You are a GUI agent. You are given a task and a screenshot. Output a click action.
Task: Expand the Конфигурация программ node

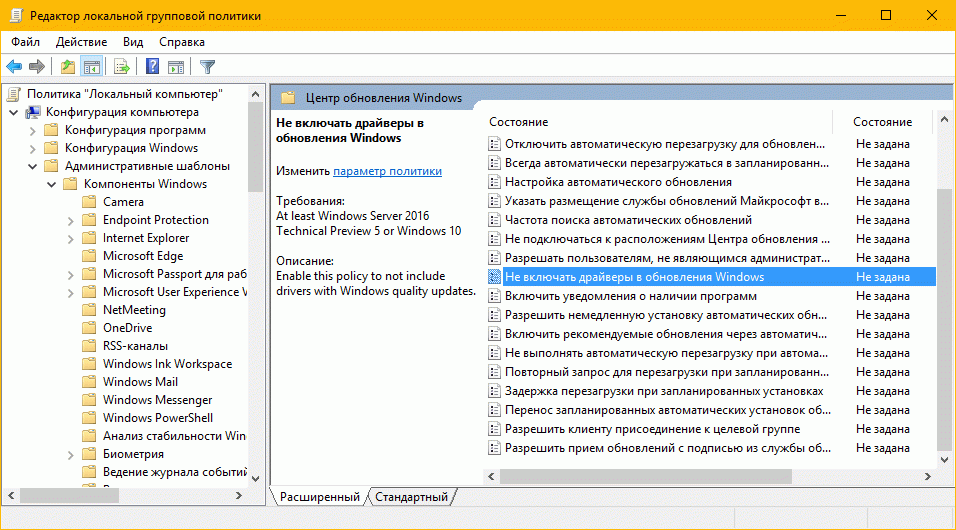31,130
